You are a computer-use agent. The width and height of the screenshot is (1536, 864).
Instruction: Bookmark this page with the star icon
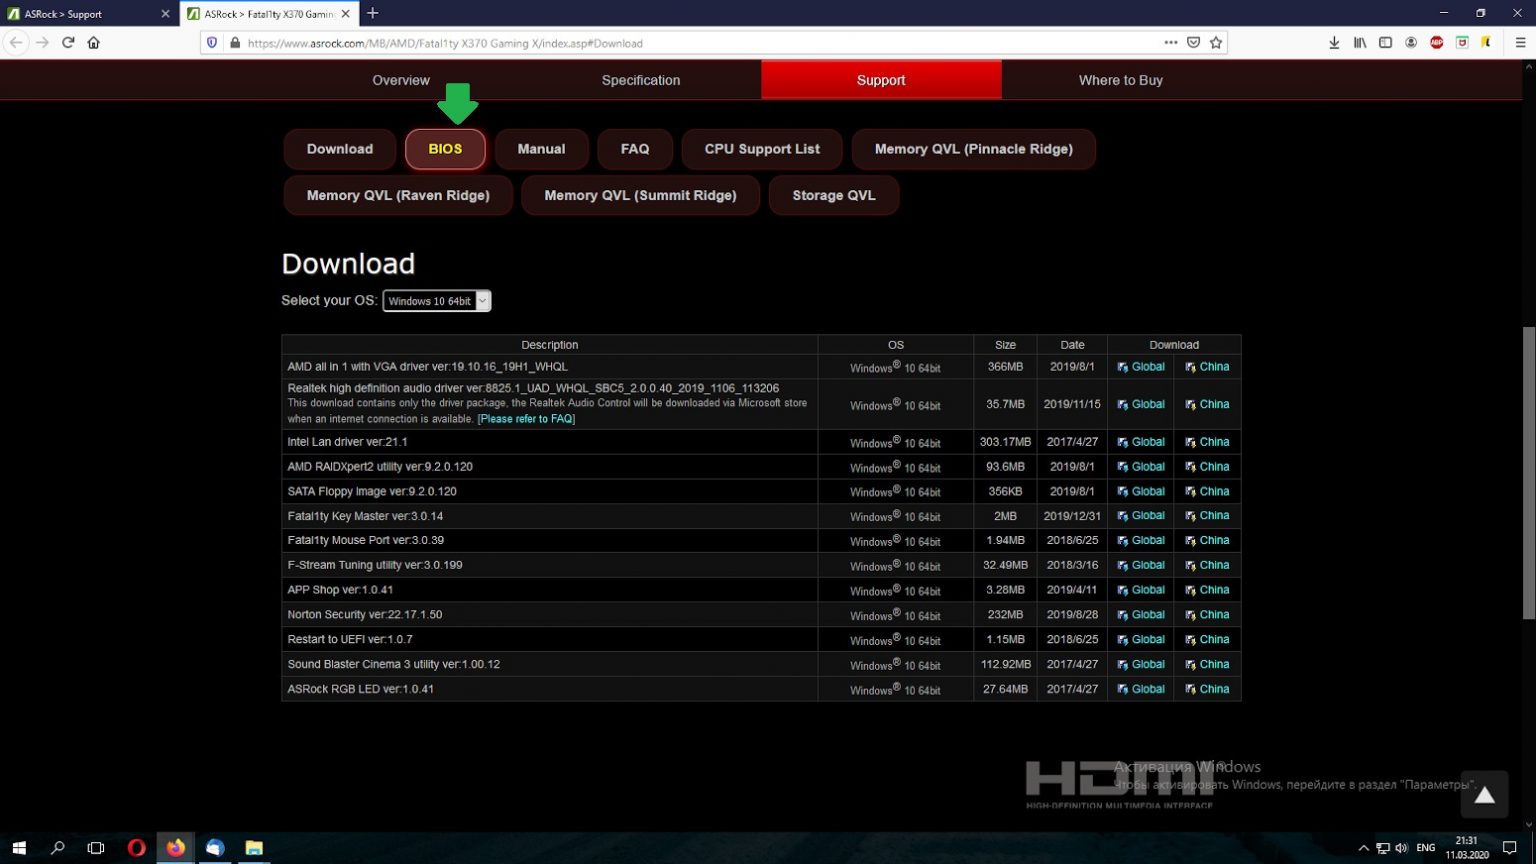pos(1216,42)
